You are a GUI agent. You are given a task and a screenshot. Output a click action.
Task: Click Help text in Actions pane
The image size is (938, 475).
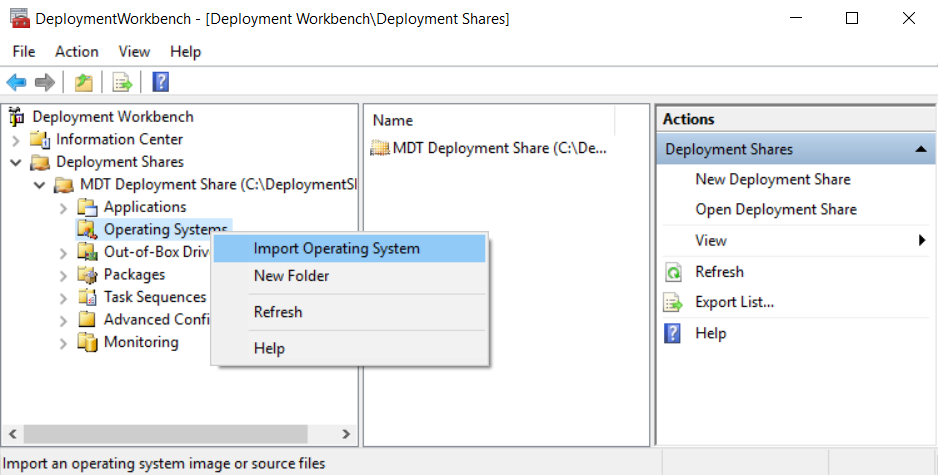pyautogui.click(x=711, y=333)
